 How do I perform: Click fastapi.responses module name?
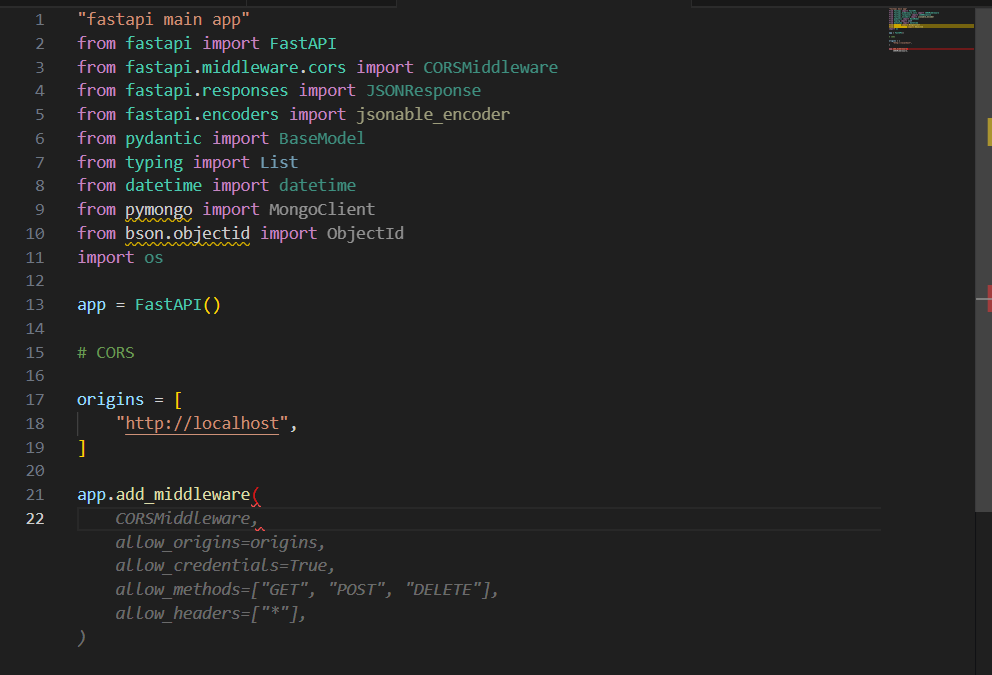click(206, 90)
